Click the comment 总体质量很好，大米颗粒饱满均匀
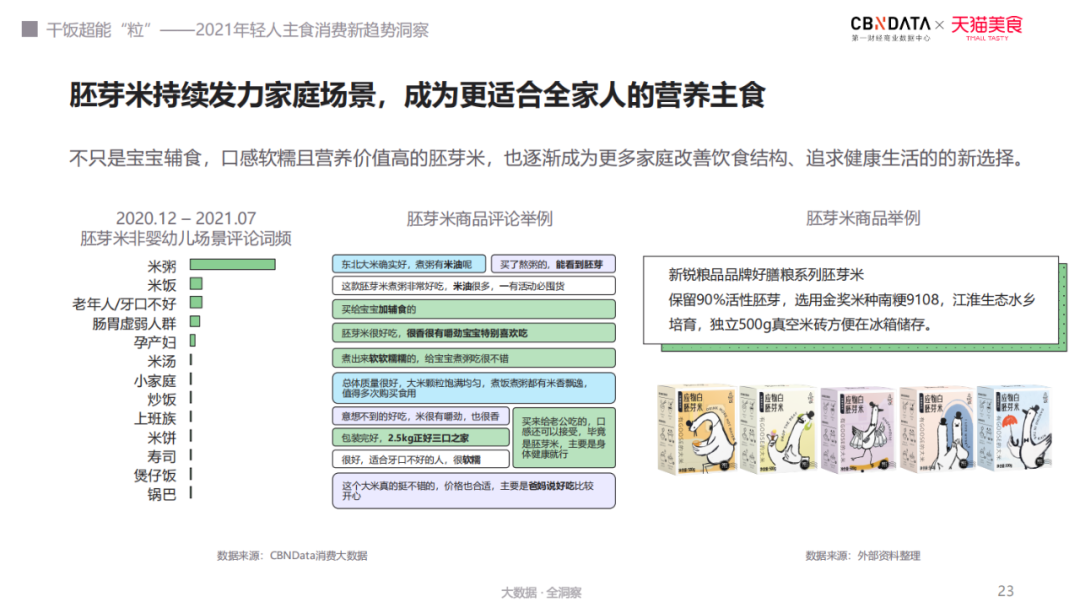 [474, 388]
